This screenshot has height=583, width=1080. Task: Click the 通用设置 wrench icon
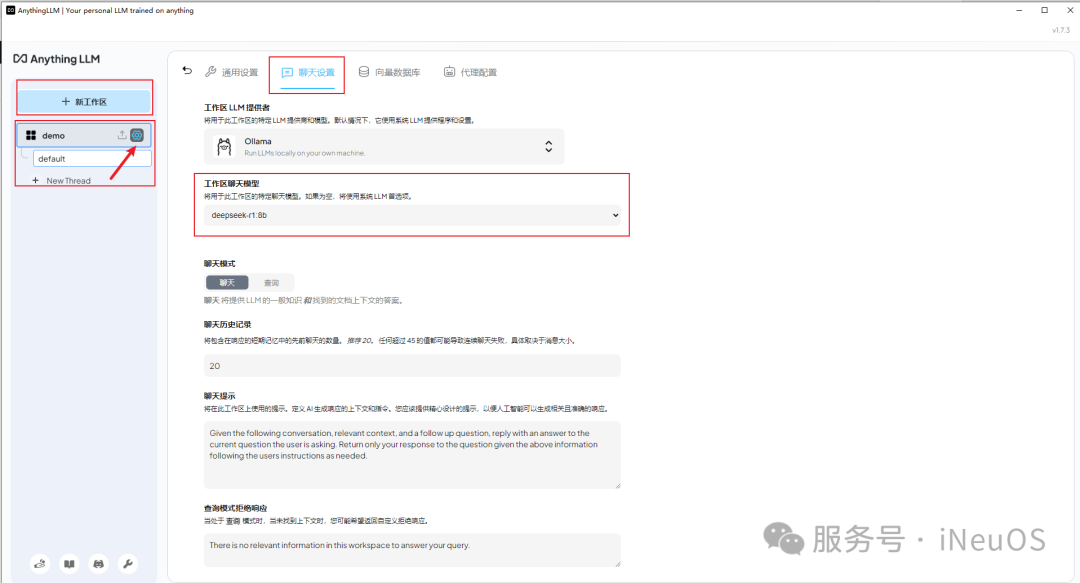[x=211, y=72]
